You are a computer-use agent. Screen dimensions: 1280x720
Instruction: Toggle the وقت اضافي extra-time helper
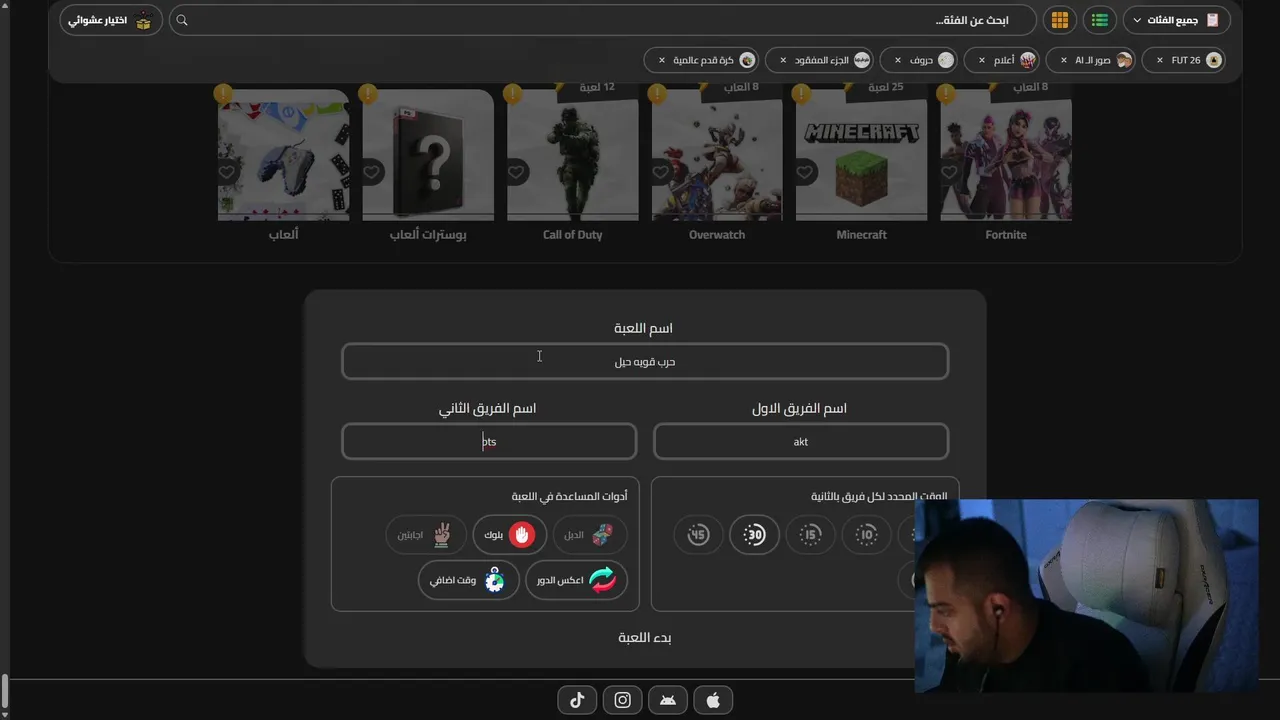469,580
